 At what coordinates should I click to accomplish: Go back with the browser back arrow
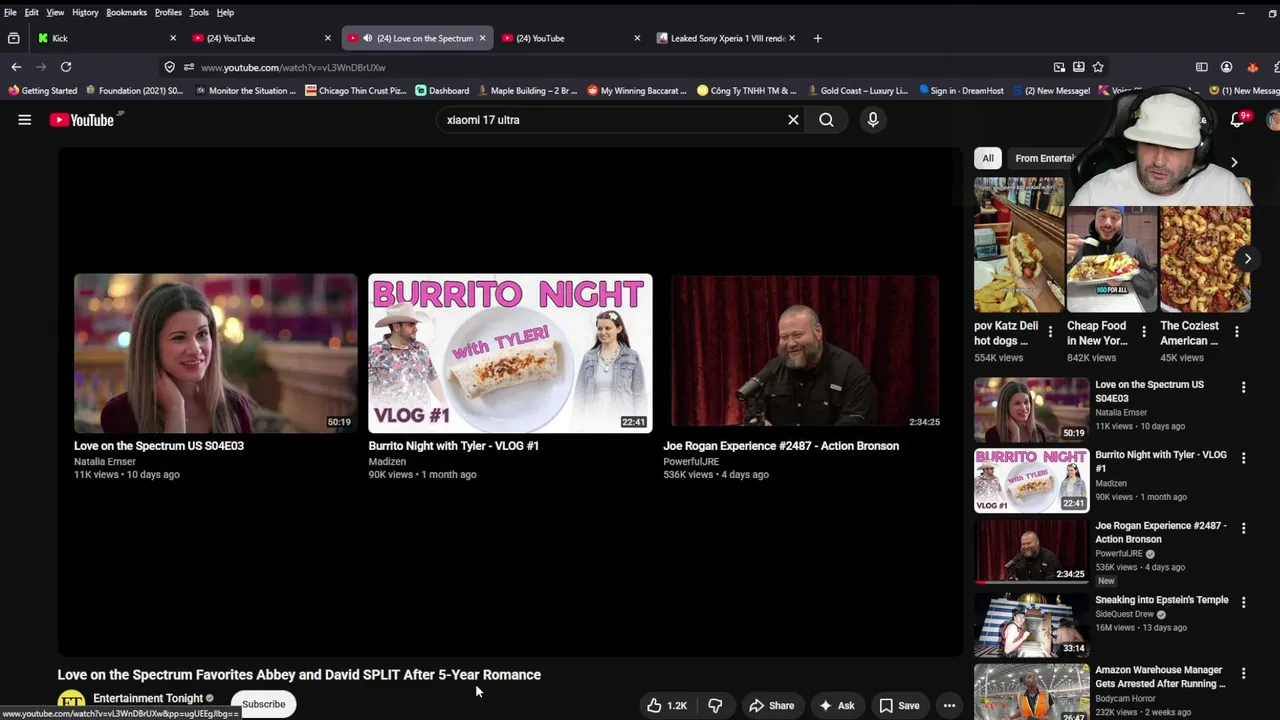tap(16, 67)
